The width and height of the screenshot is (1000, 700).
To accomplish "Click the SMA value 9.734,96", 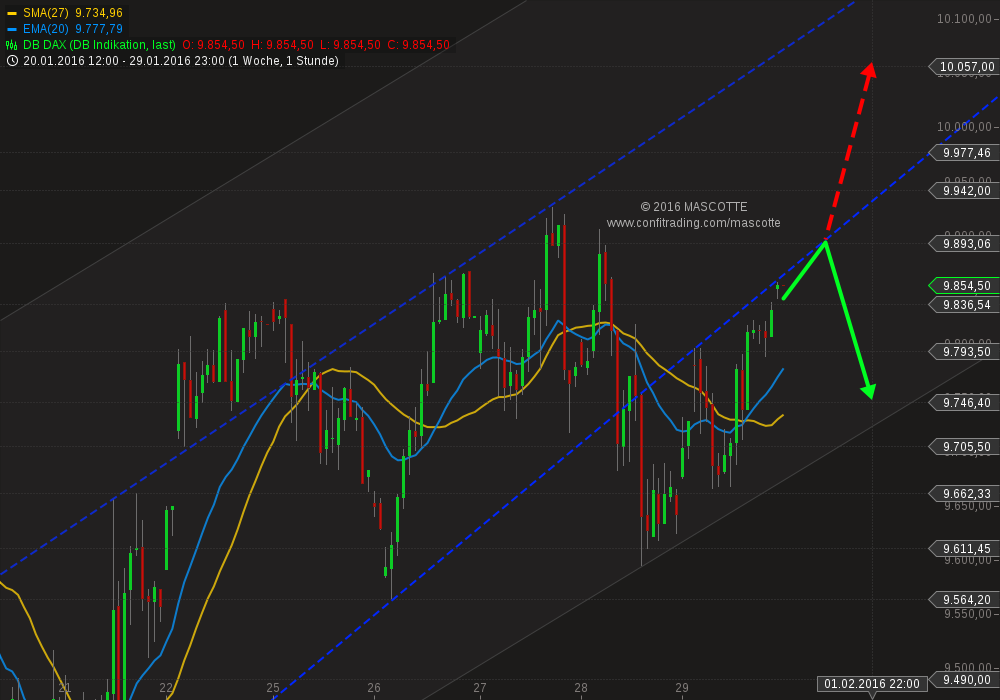I will click(99, 13).
